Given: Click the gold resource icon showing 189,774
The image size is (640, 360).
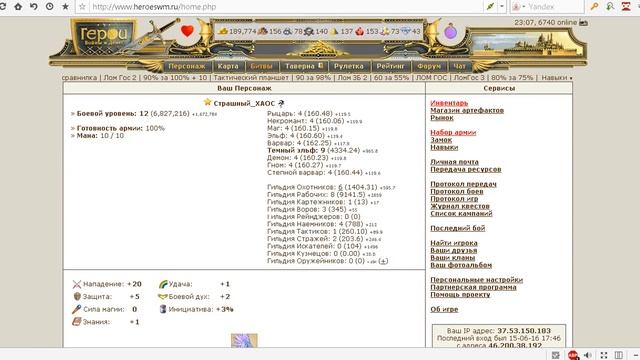Looking at the screenshot, I should click(223, 31).
